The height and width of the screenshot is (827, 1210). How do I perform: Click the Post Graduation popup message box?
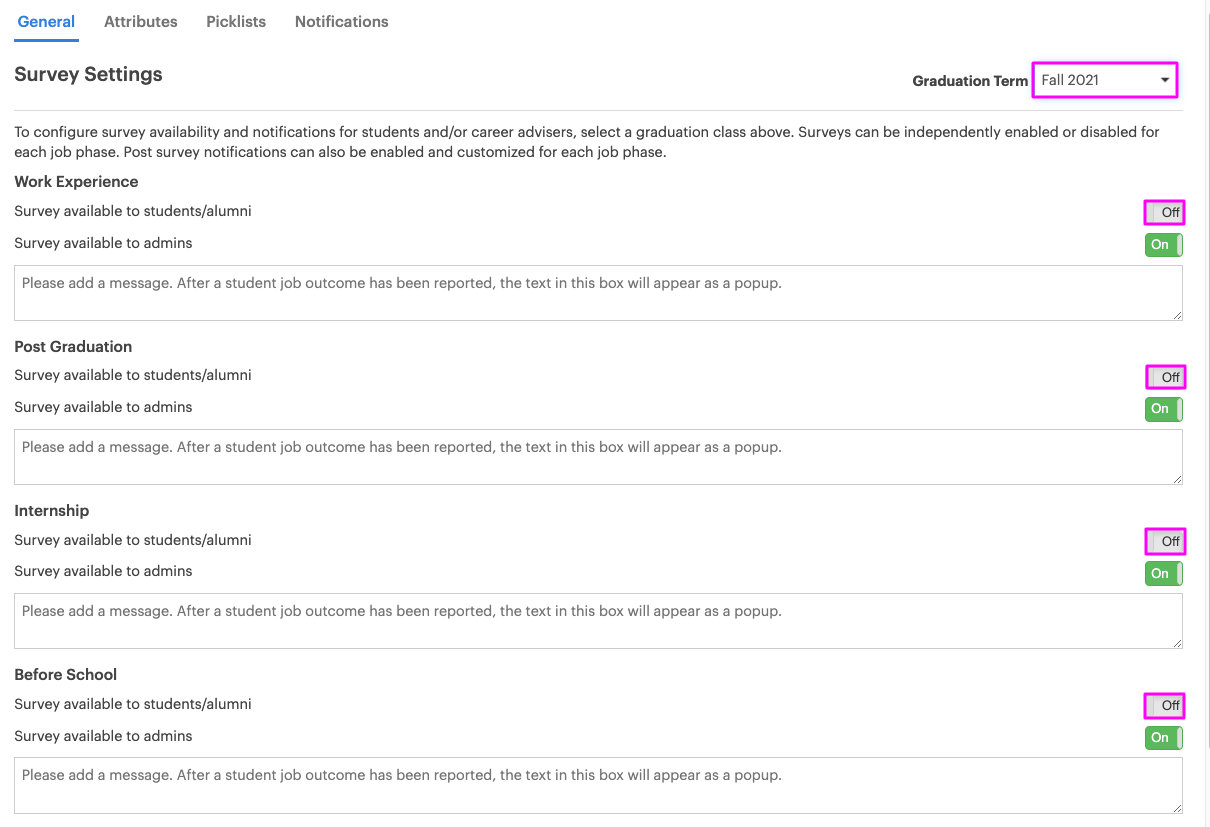point(598,457)
